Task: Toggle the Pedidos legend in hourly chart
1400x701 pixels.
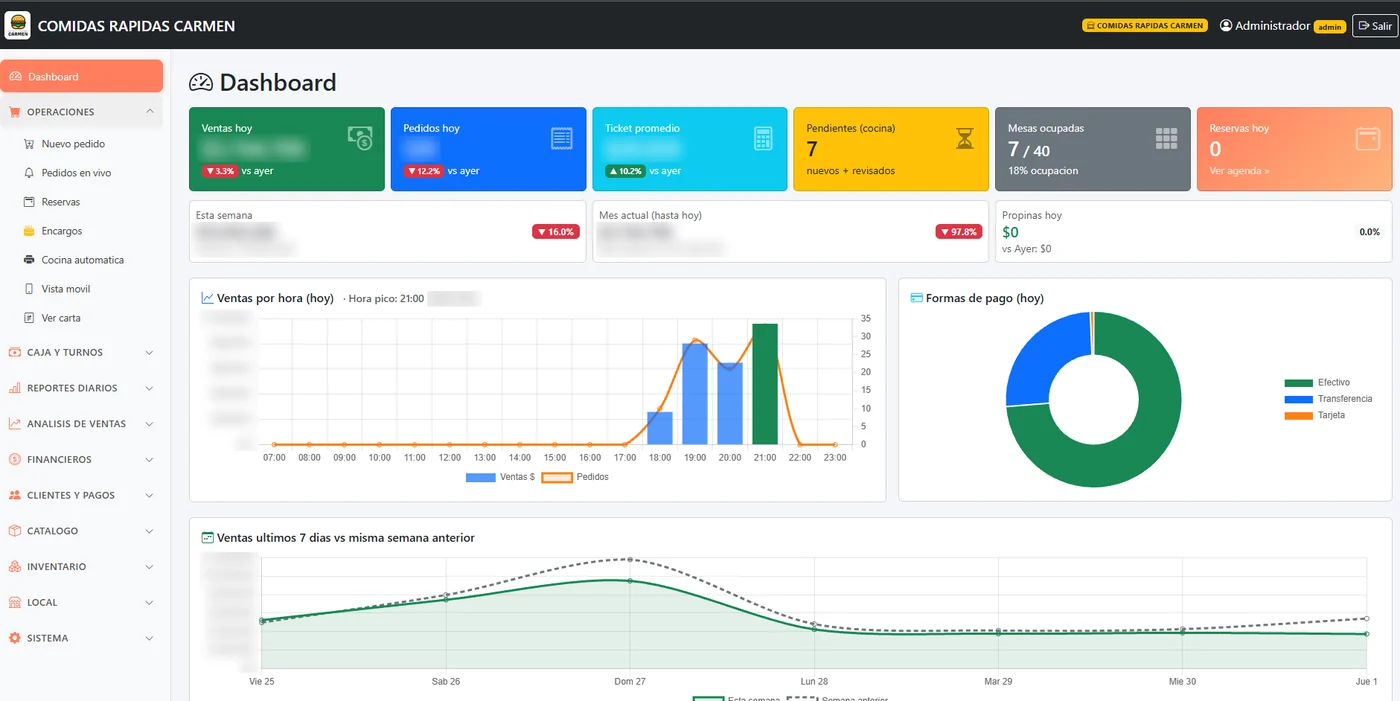Action: (575, 477)
